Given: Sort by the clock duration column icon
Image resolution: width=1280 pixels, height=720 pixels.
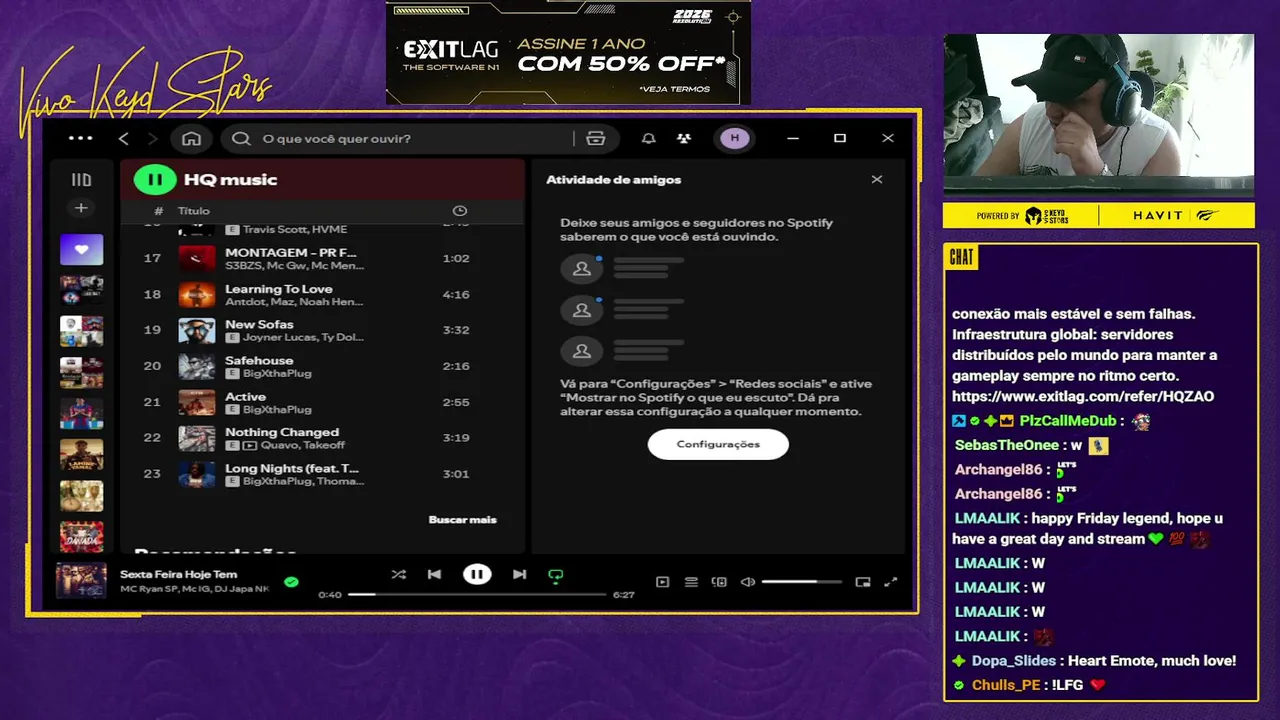Looking at the screenshot, I should point(459,211).
